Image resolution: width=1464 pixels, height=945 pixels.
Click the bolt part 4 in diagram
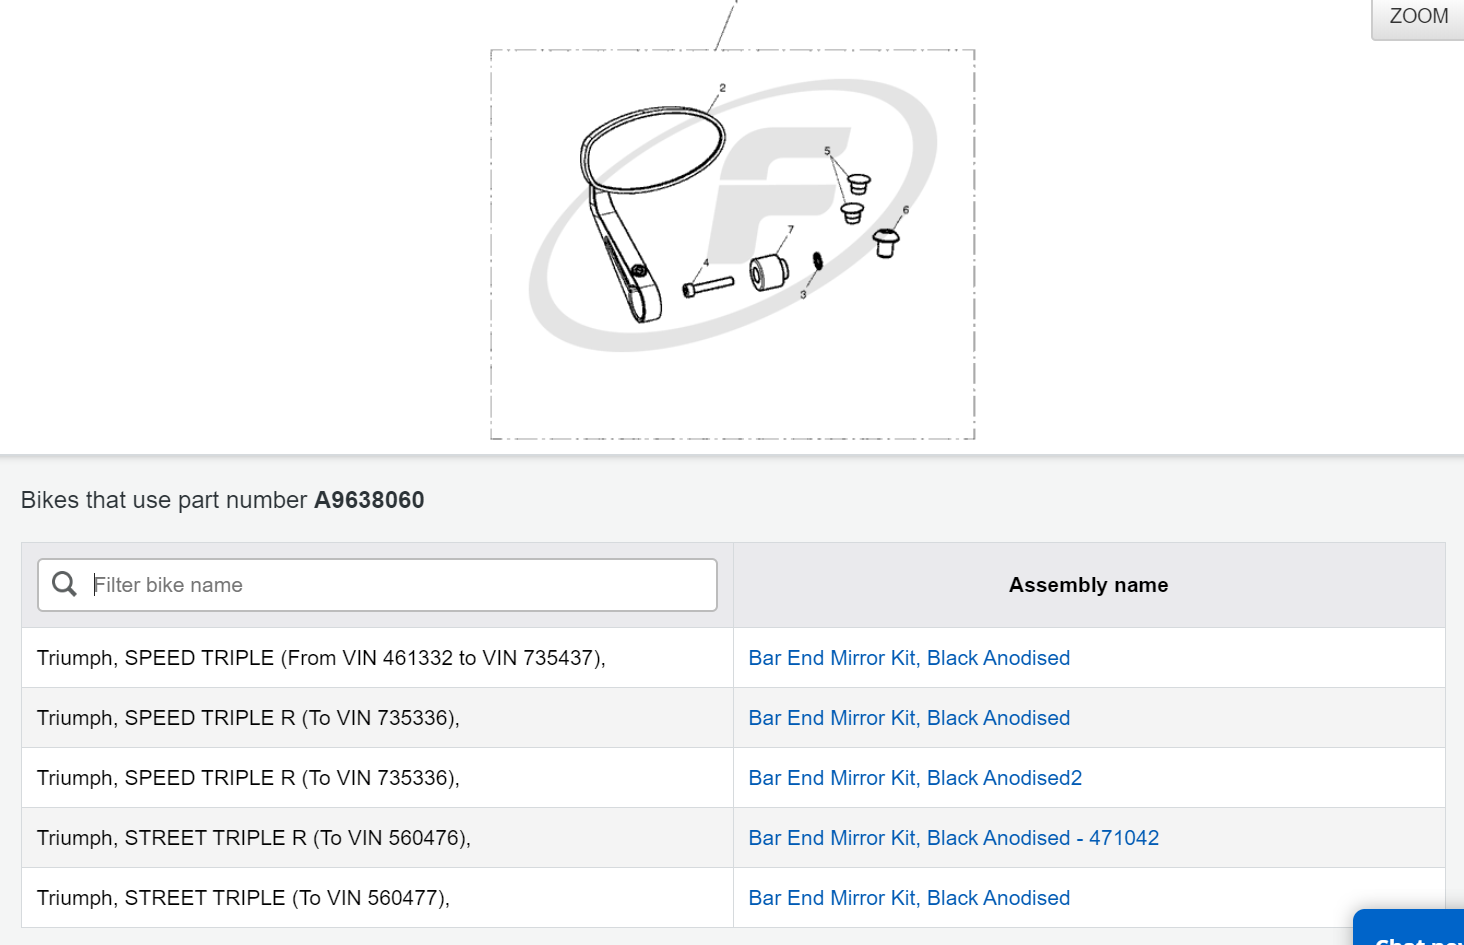click(x=708, y=286)
